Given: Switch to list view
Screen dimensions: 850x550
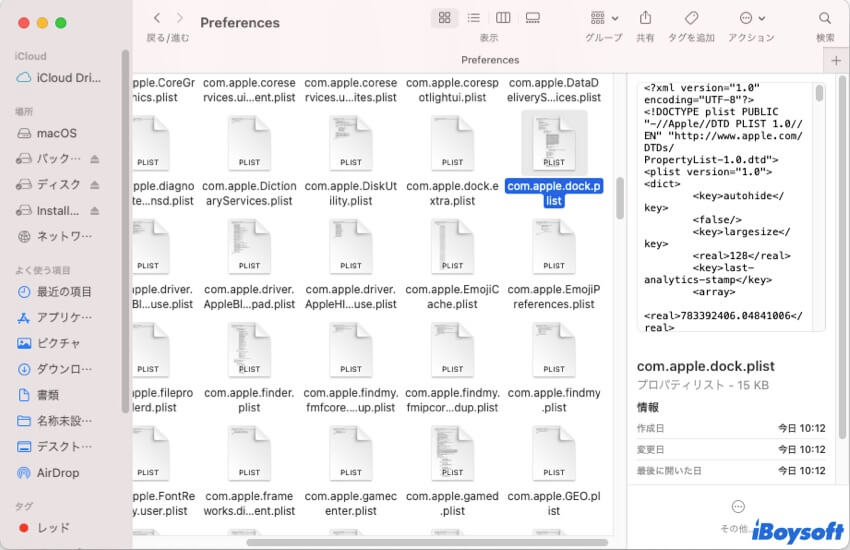Looking at the screenshot, I should coord(474,18).
